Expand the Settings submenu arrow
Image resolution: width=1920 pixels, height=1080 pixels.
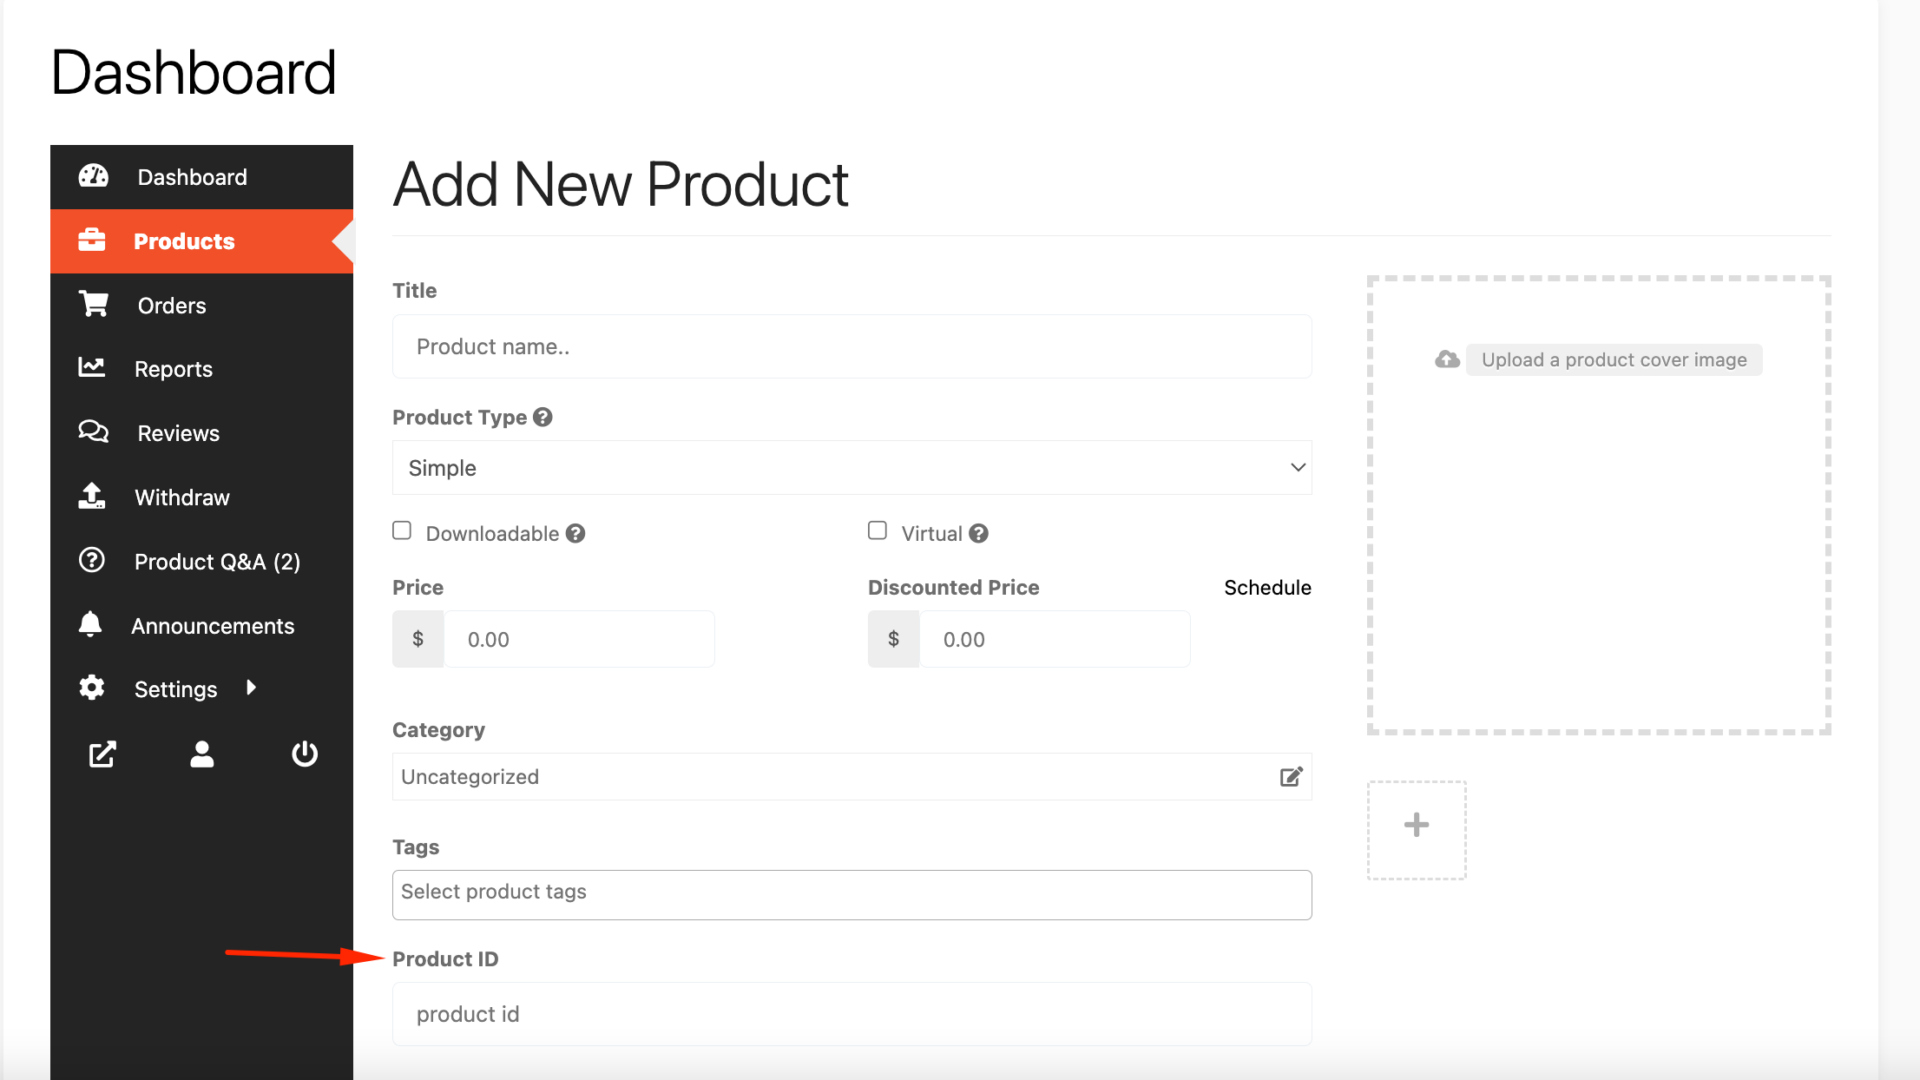[250, 688]
